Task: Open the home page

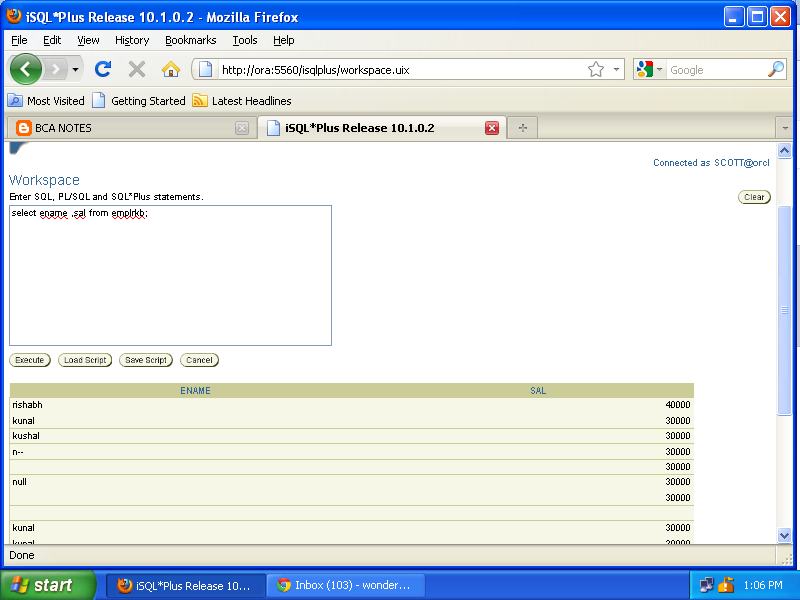Action: 171,69
